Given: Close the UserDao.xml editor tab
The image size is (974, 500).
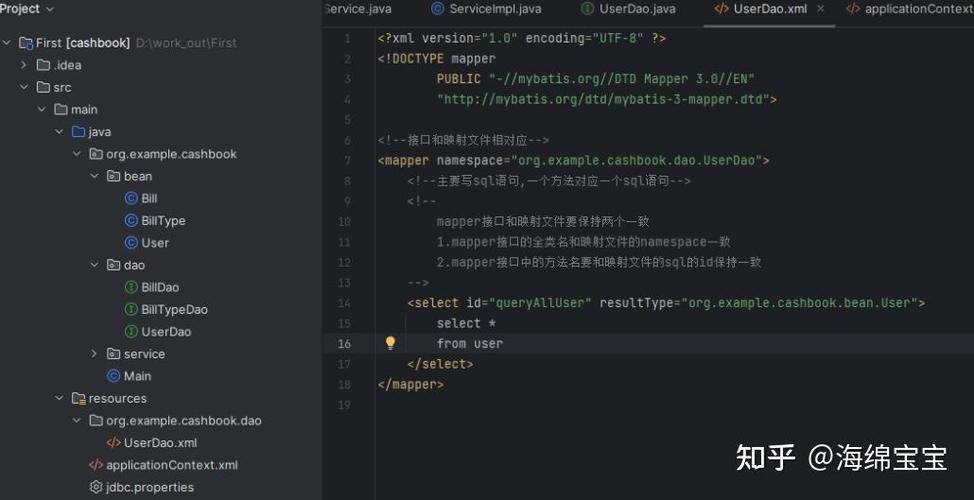Looking at the screenshot, I should [821, 9].
